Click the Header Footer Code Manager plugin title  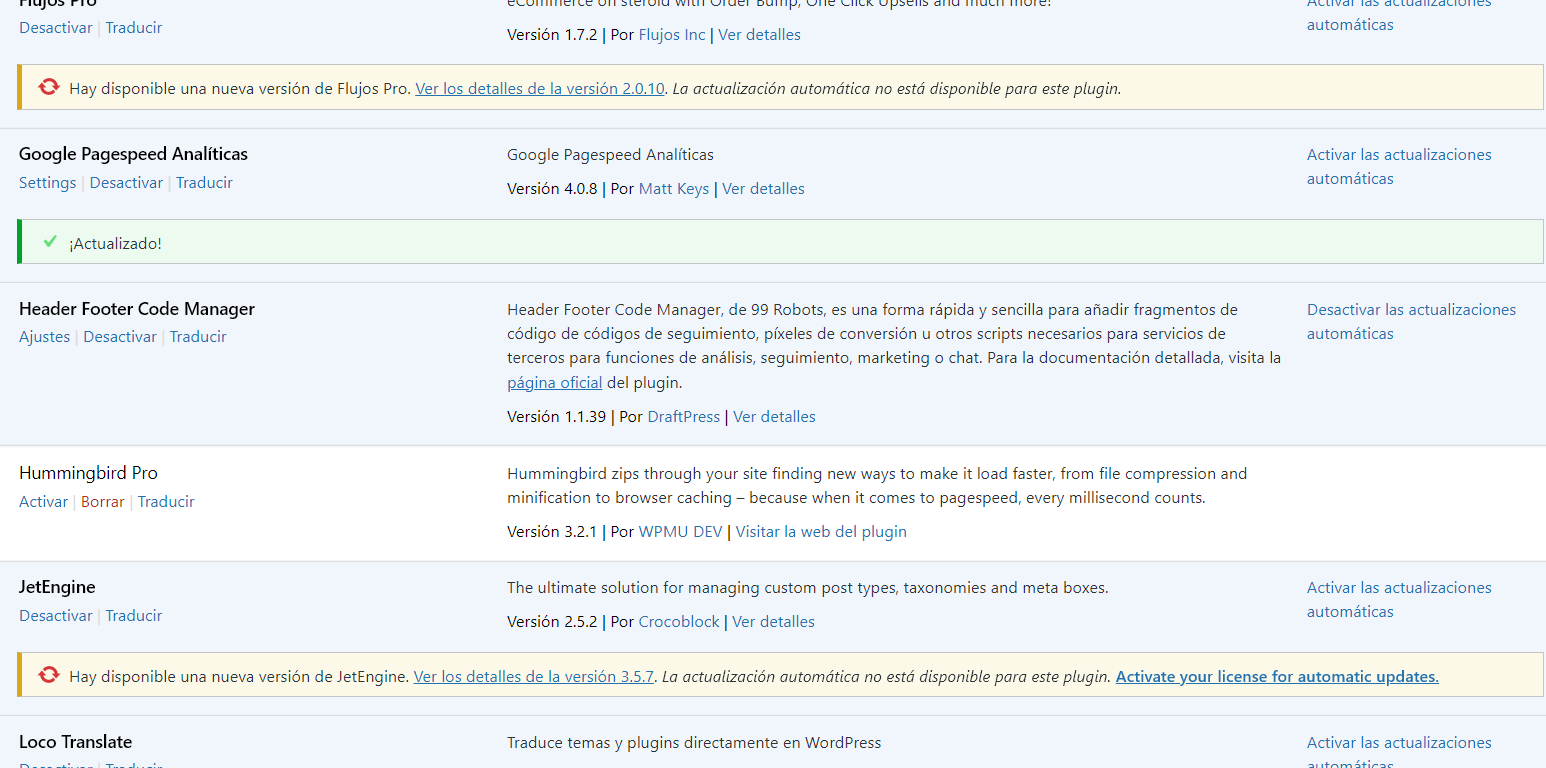(x=137, y=308)
